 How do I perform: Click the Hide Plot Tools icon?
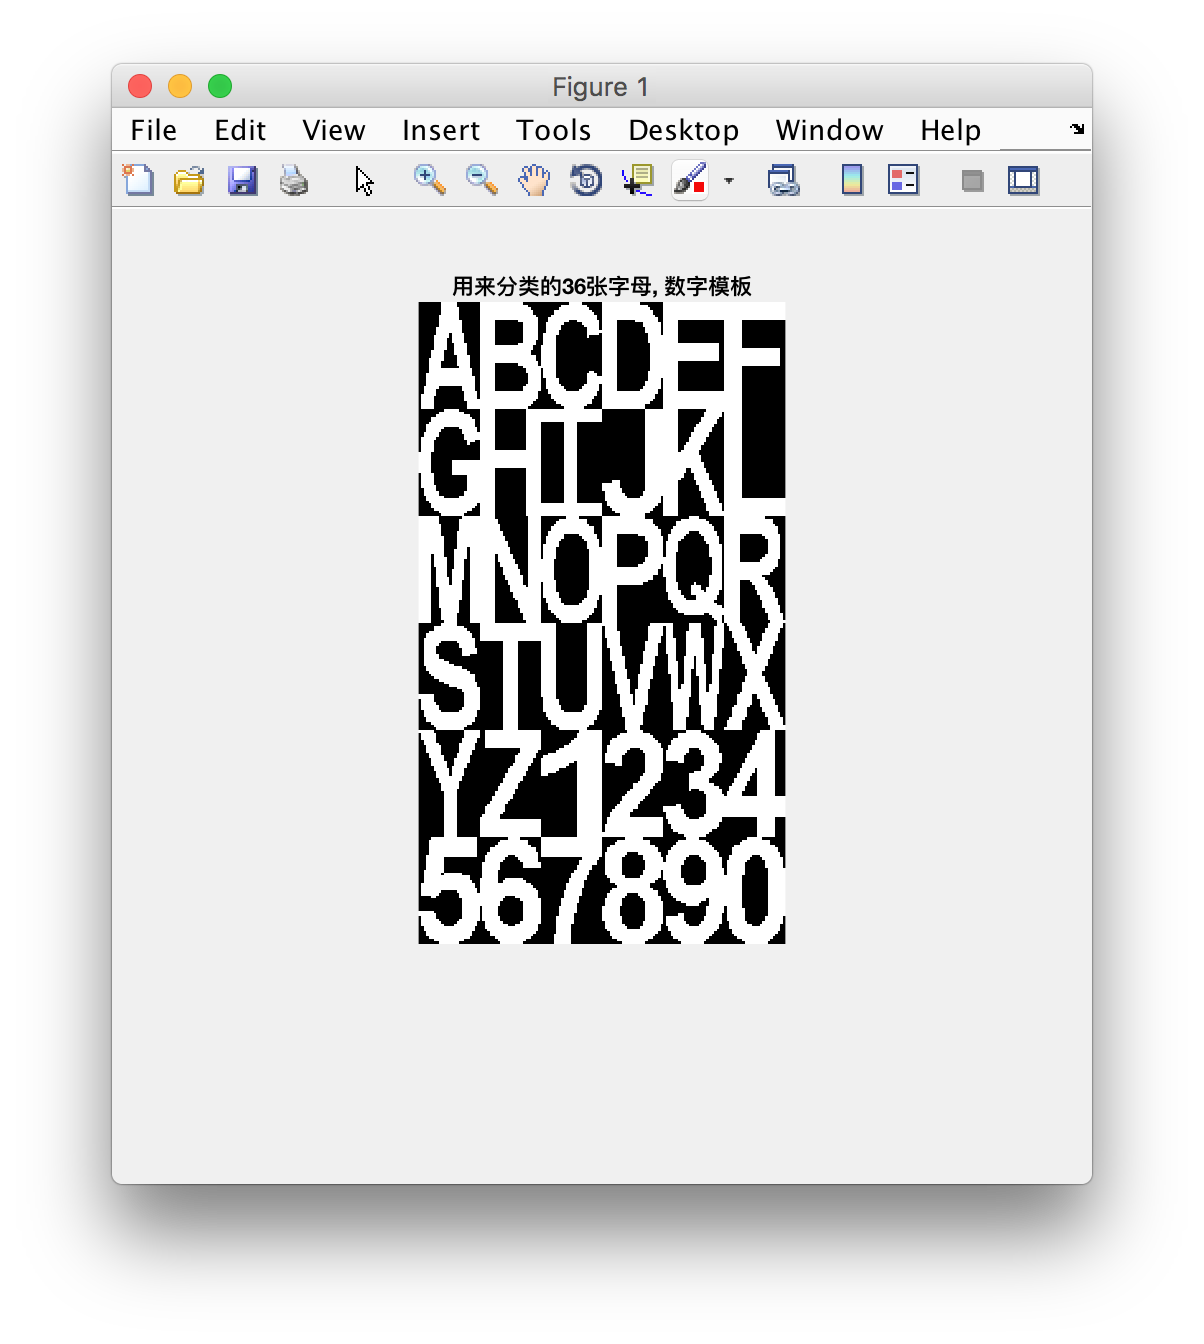[972, 181]
